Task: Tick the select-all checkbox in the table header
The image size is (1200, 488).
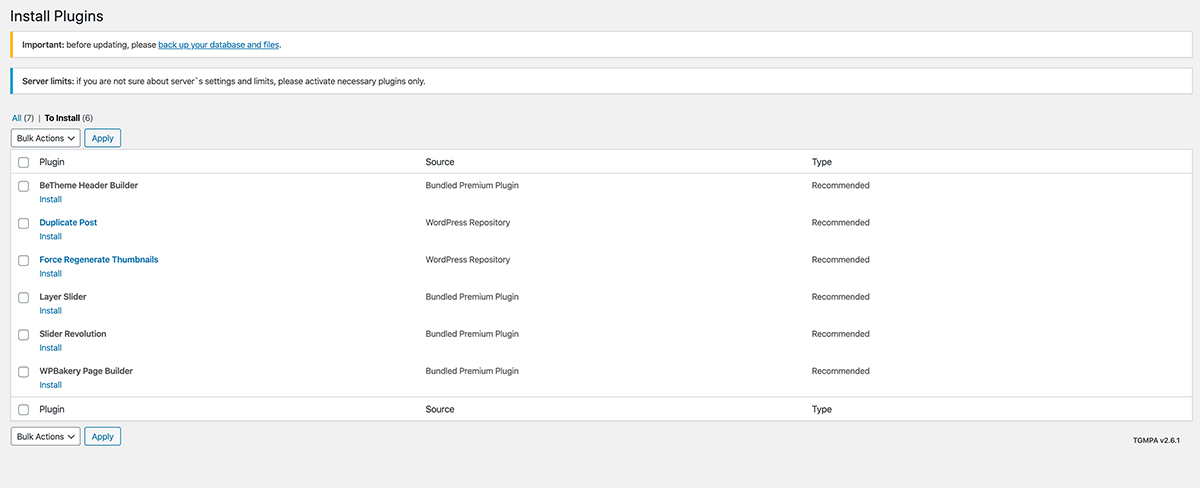Action: point(23,162)
